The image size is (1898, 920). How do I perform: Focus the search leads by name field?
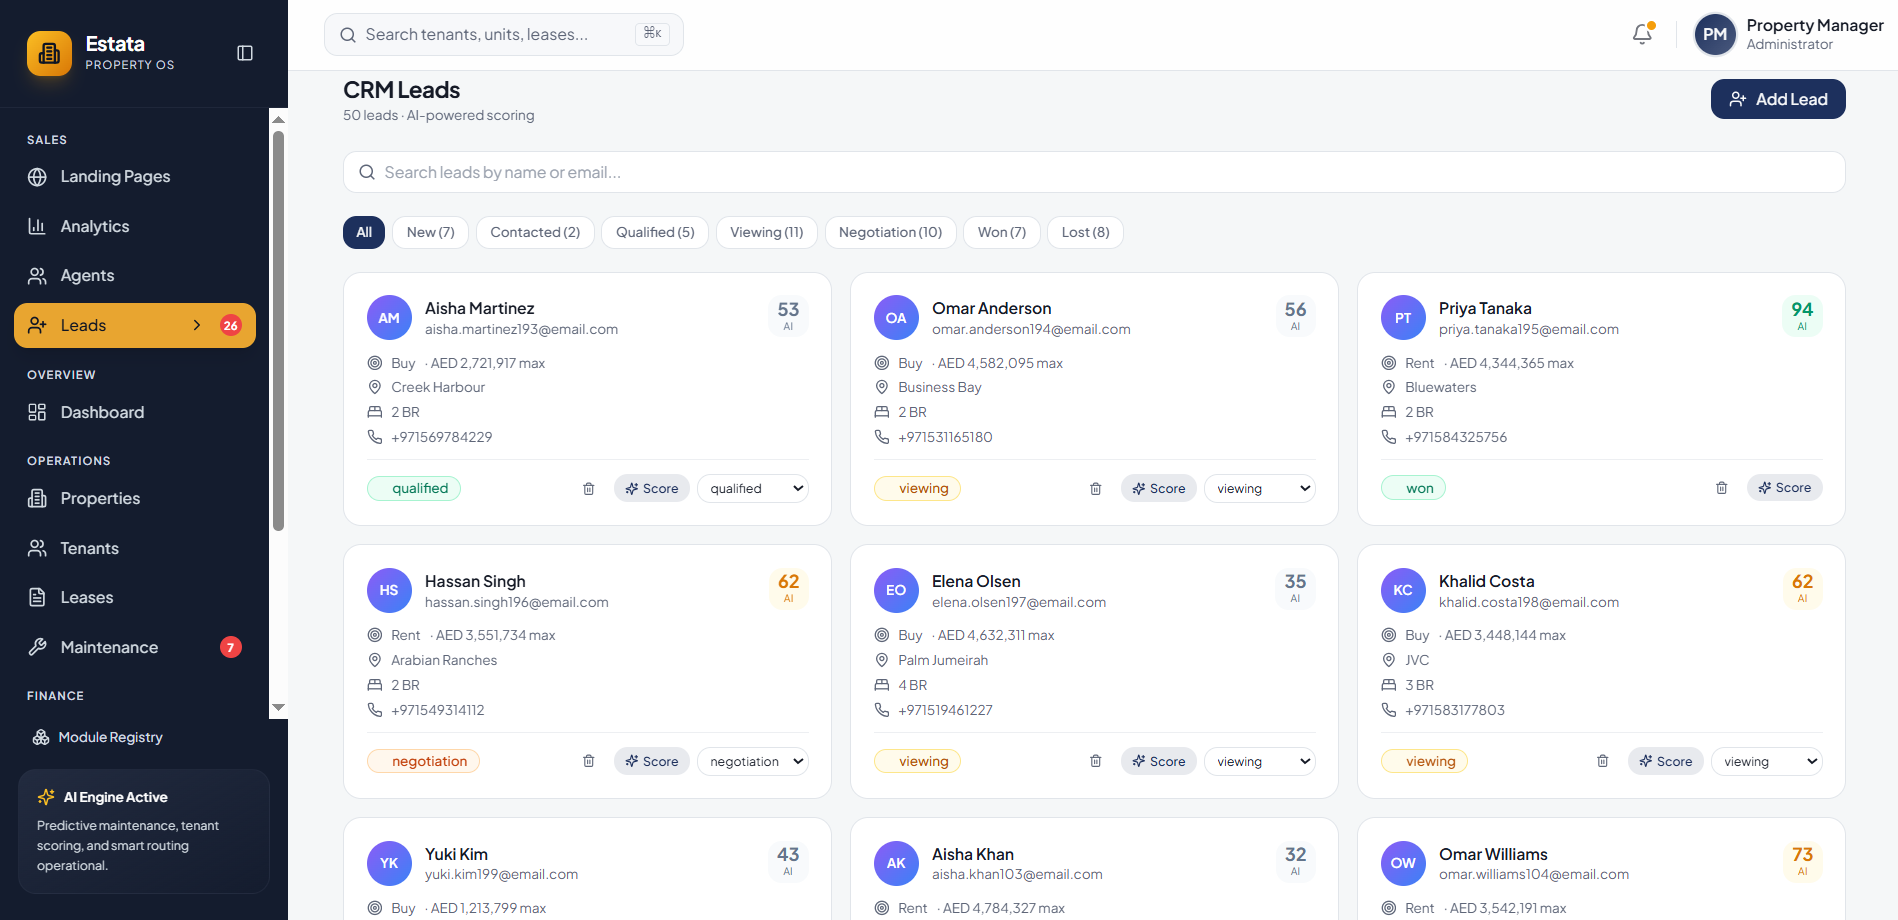pos(1094,172)
